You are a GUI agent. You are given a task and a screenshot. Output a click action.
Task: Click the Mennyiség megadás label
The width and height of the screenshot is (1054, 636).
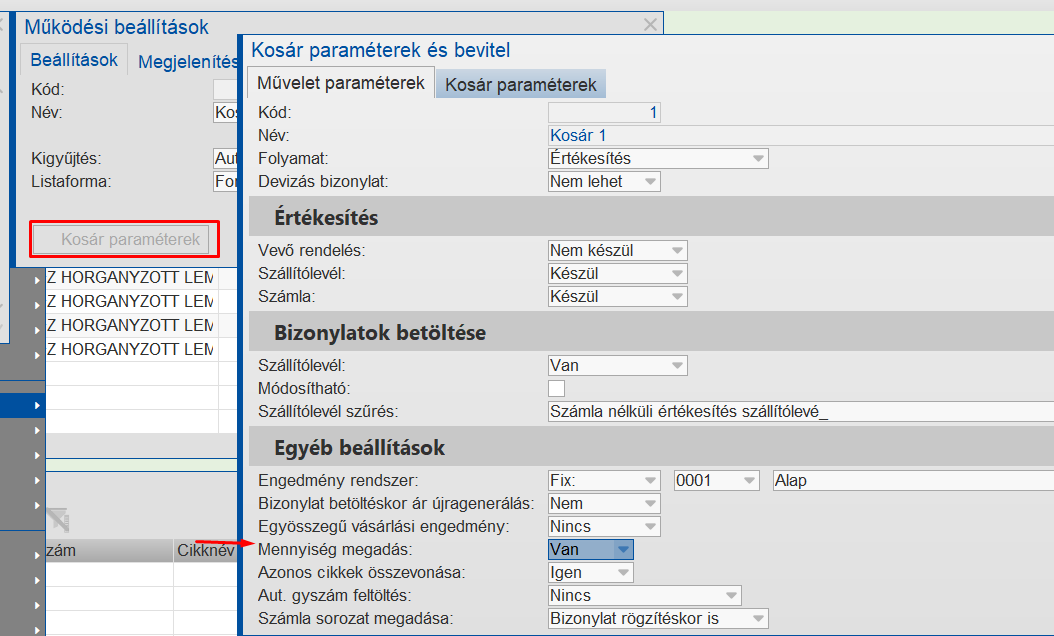point(335,549)
